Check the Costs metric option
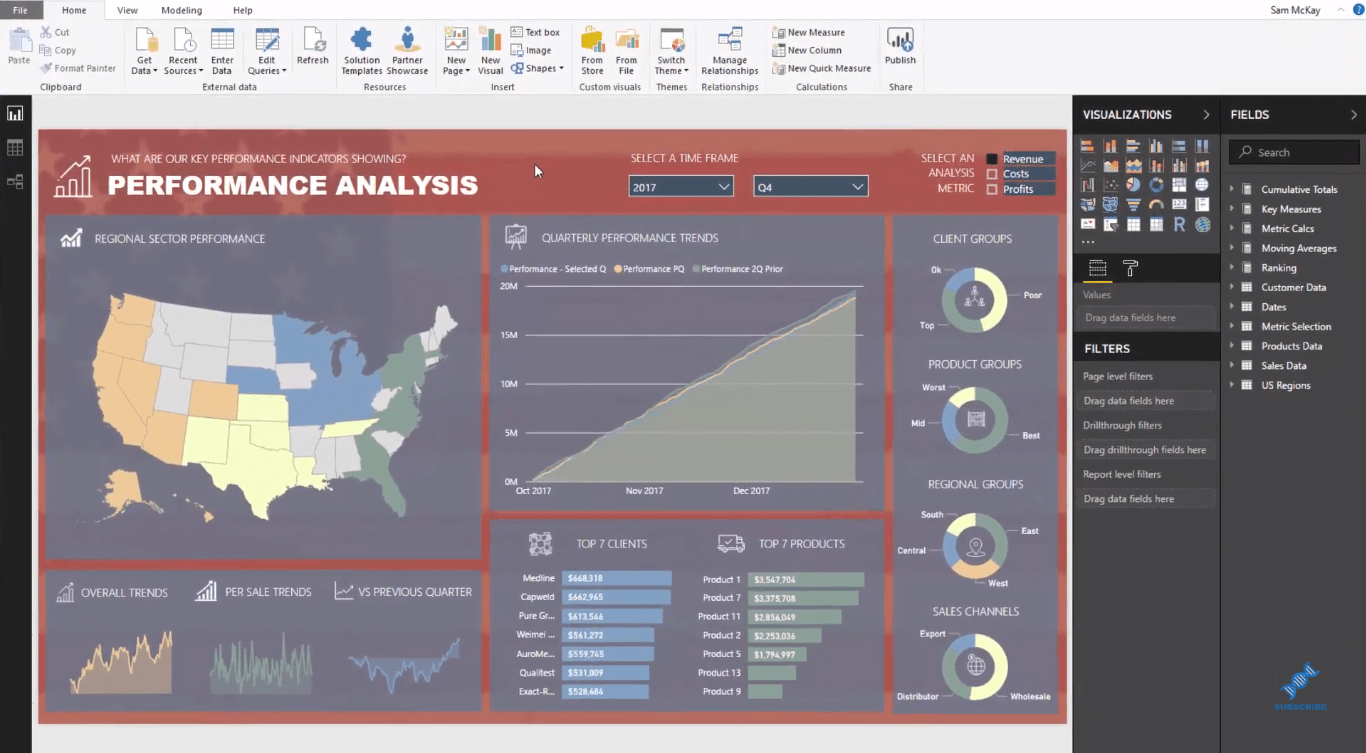 (992, 174)
